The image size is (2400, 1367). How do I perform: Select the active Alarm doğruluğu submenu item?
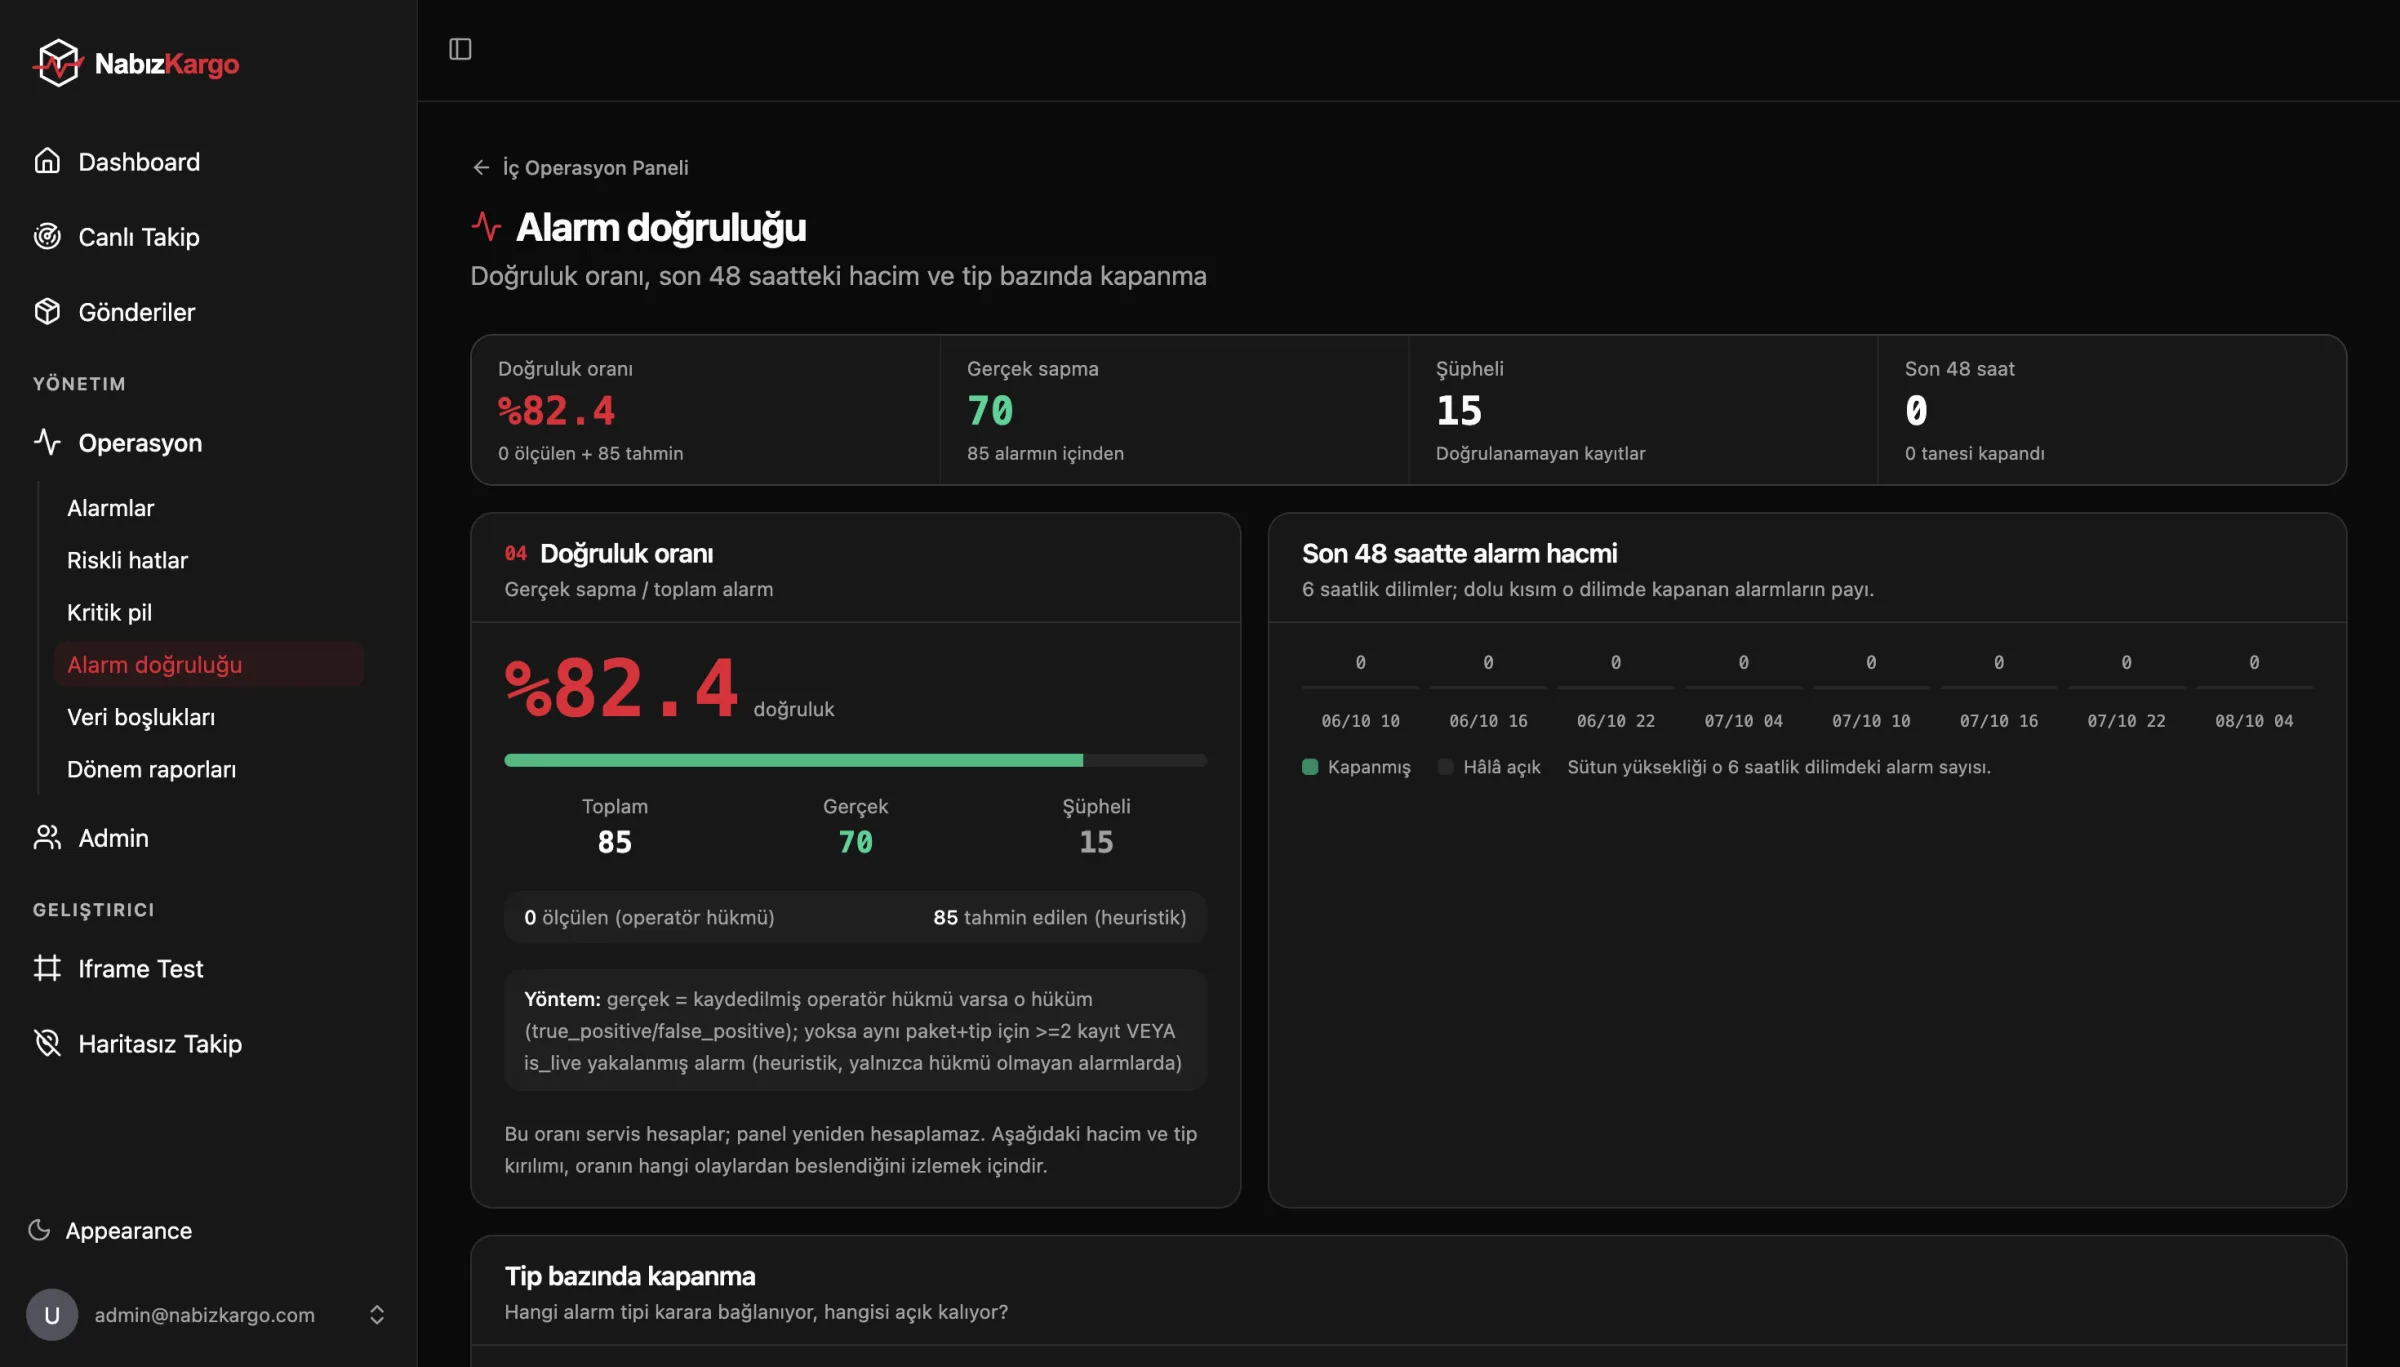[x=209, y=664]
